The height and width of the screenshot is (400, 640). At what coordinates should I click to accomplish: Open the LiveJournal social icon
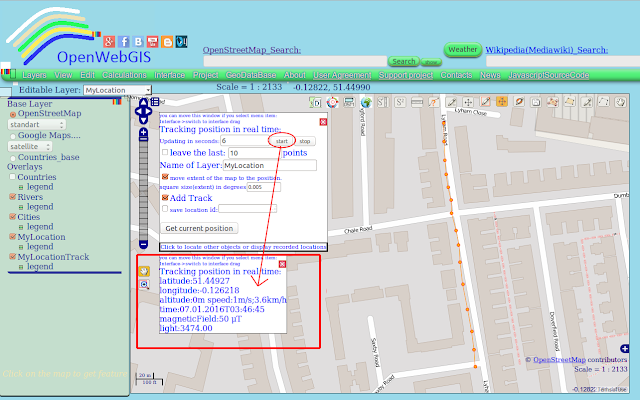pyautogui.click(x=182, y=42)
